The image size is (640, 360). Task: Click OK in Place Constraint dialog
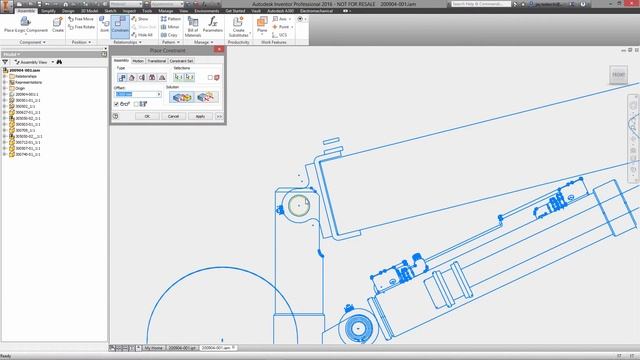(x=147, y=116)
